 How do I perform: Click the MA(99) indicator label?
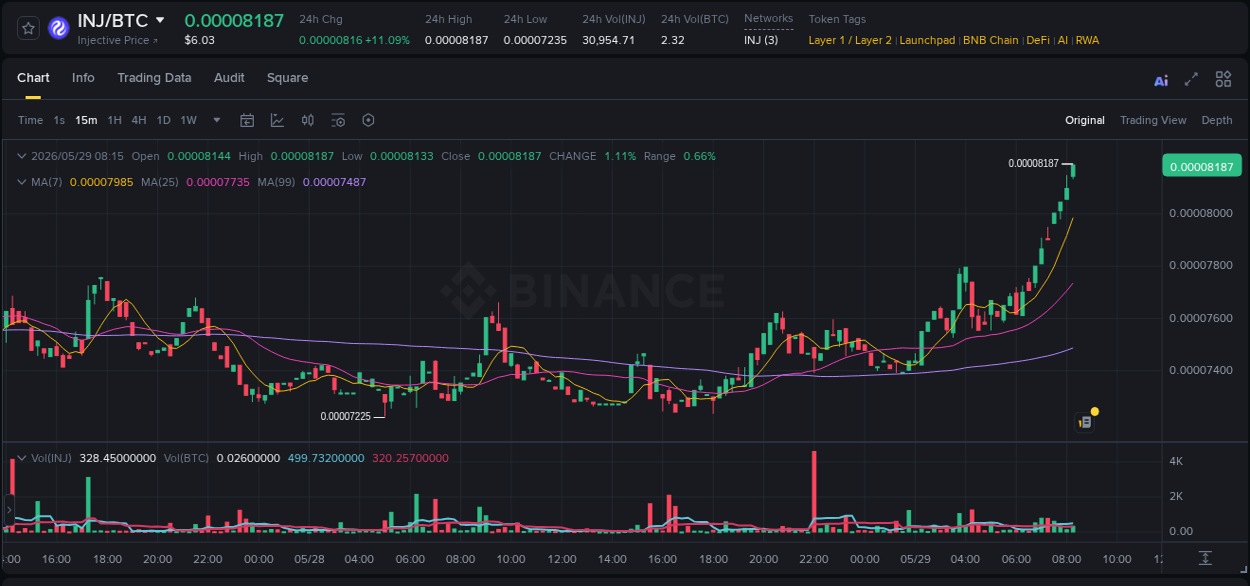click(x=276, y=182)
